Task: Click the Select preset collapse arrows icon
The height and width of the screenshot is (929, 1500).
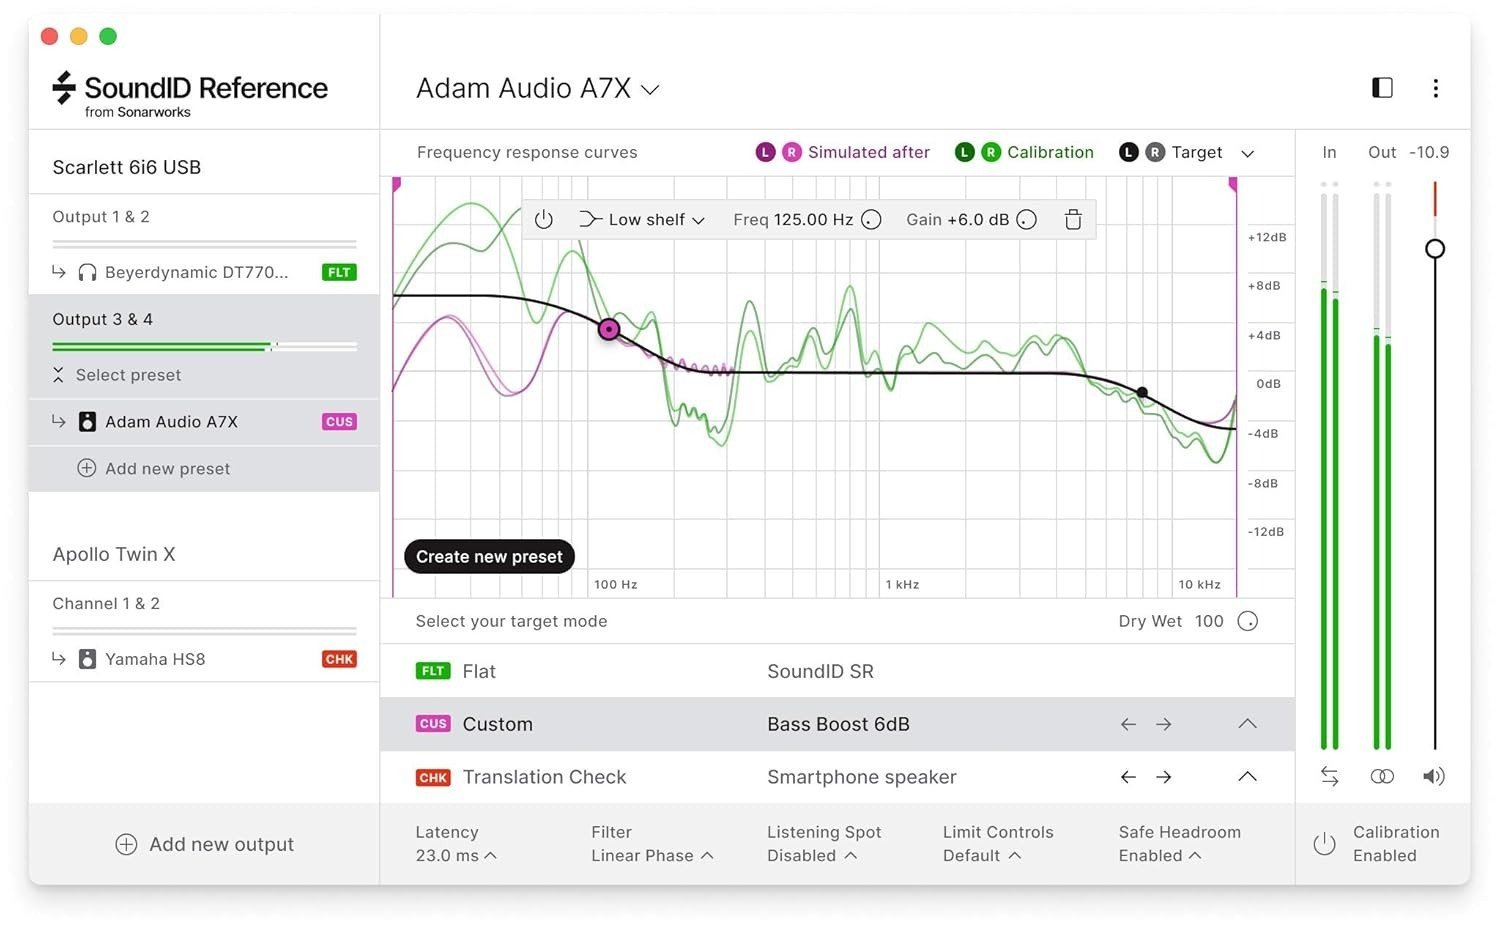Action: click(58, 375)
